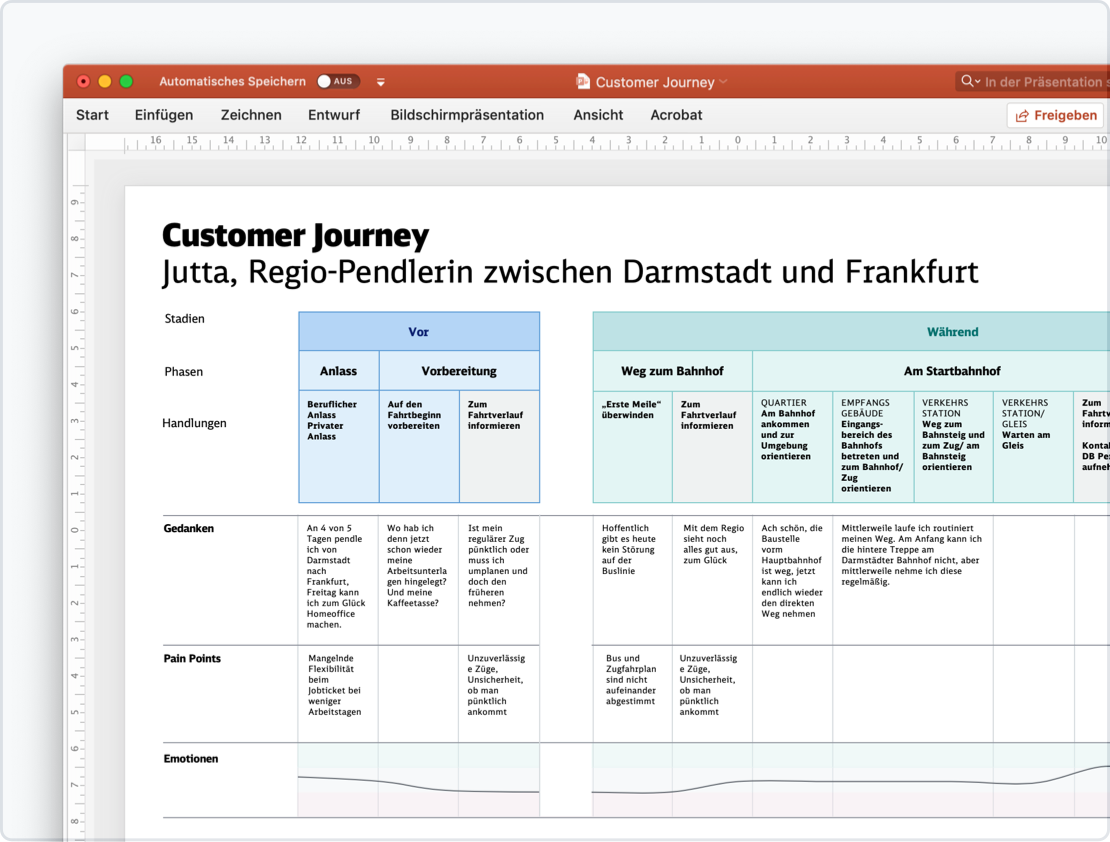Select the Entwurf tab
1110x842 pixels.
334,115
